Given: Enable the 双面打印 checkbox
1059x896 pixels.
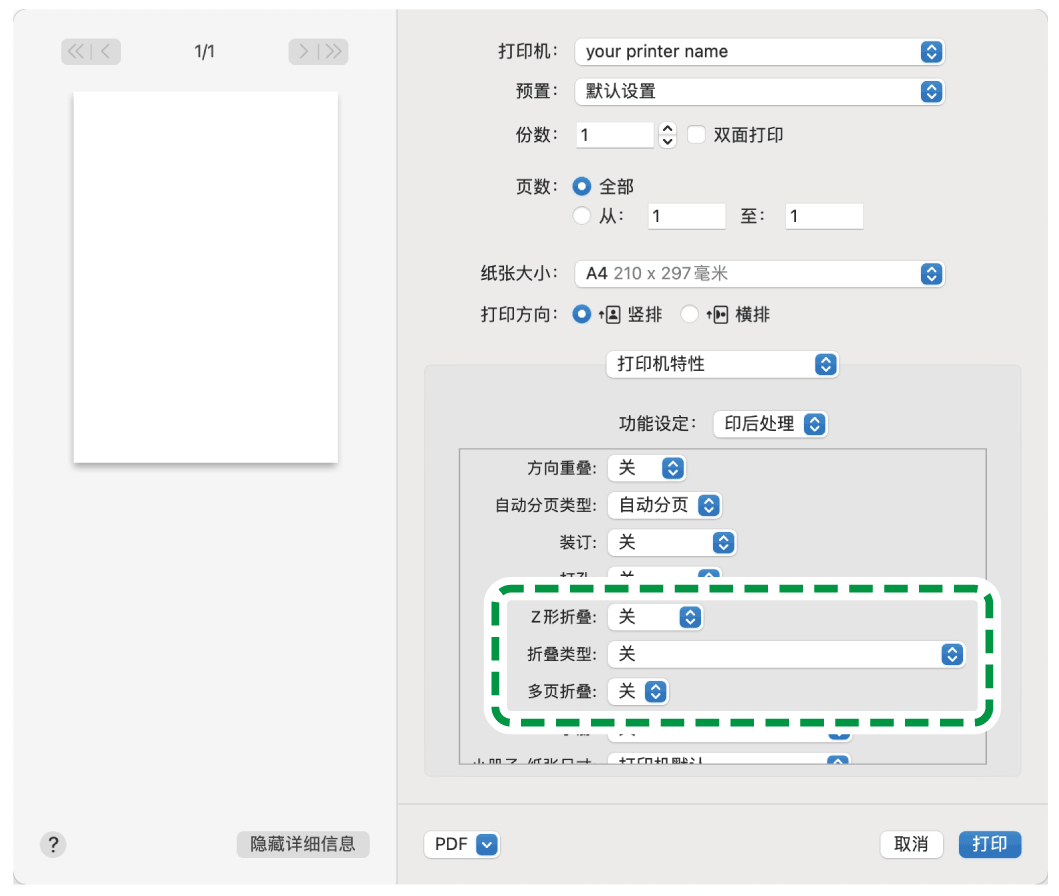Looking at the screenshot, I should click(696, 134).
